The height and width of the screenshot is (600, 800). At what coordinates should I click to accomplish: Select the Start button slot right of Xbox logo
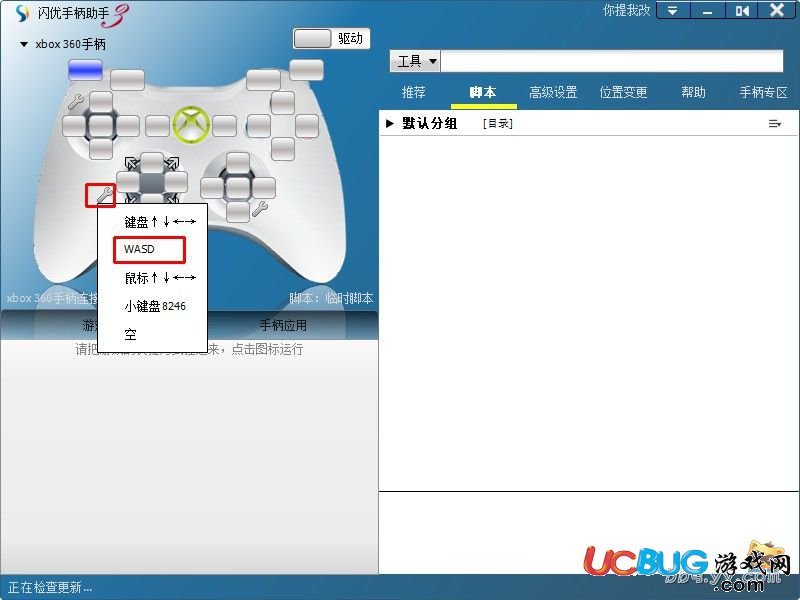click(224, 126)
